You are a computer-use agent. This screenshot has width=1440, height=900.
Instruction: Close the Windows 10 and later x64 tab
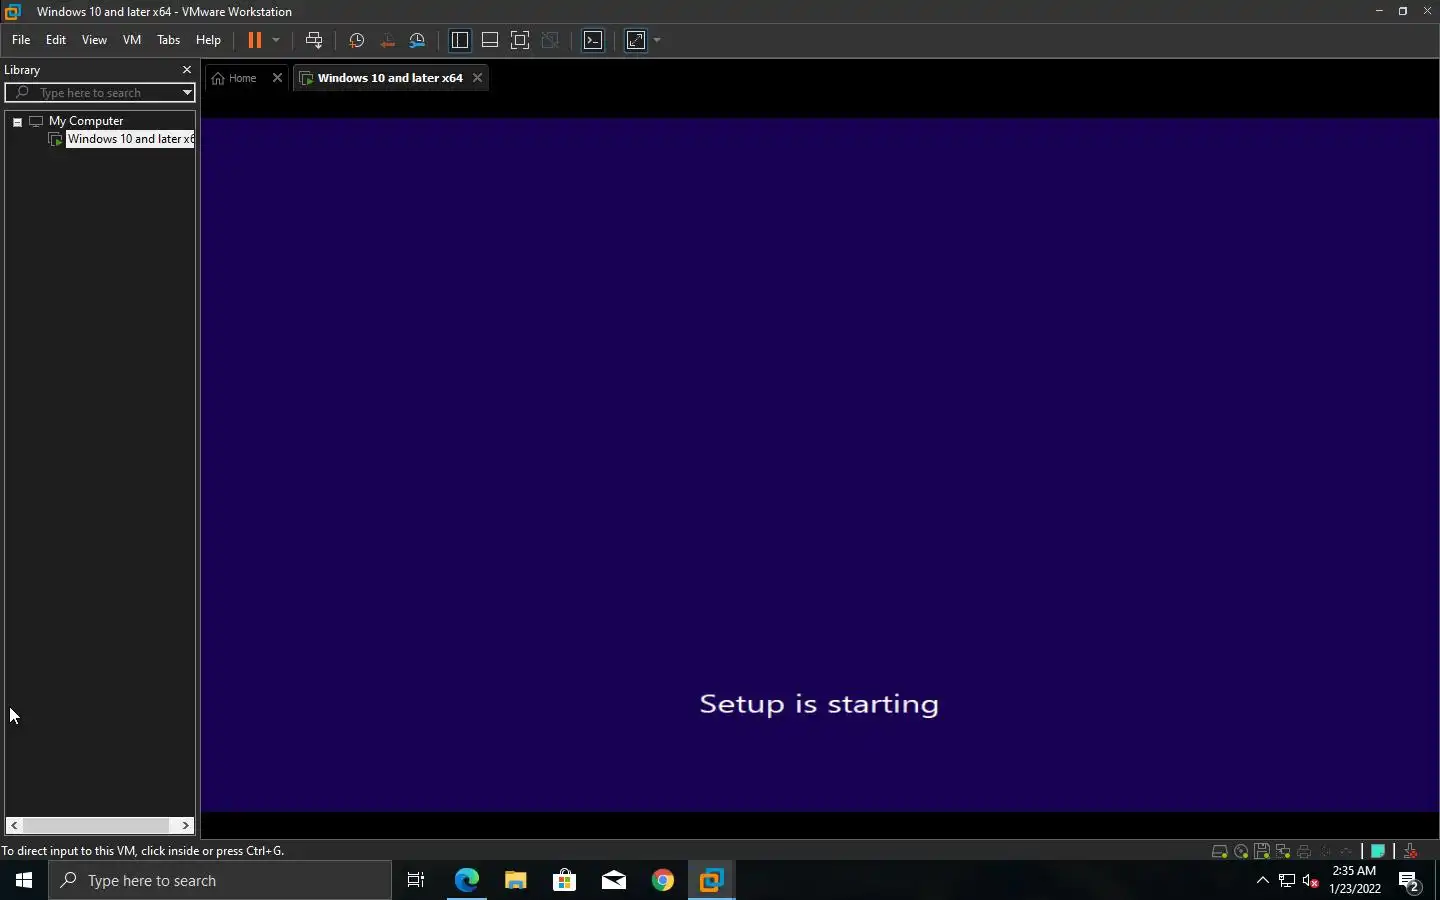[478, 78]
